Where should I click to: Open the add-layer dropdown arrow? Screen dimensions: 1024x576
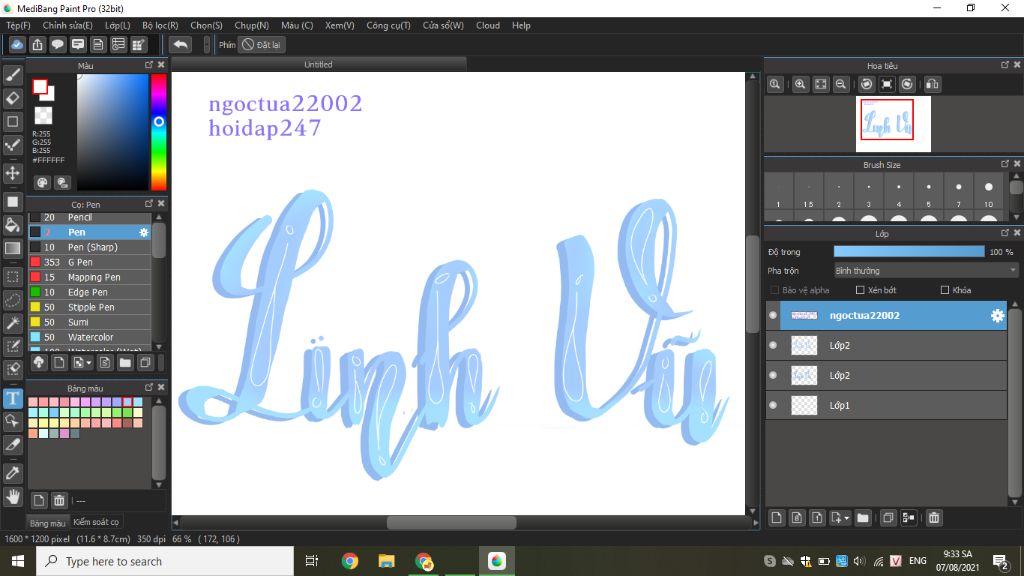coord(846,518)
